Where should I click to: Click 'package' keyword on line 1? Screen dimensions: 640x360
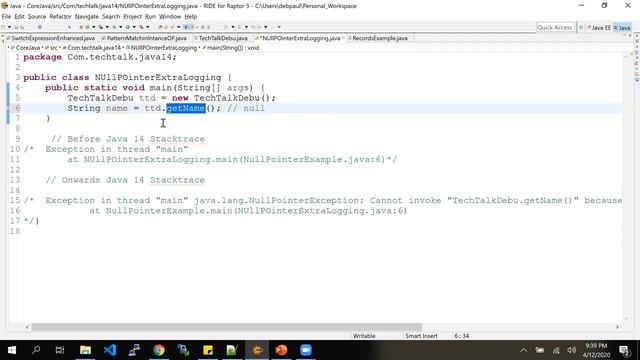[42, 57]
